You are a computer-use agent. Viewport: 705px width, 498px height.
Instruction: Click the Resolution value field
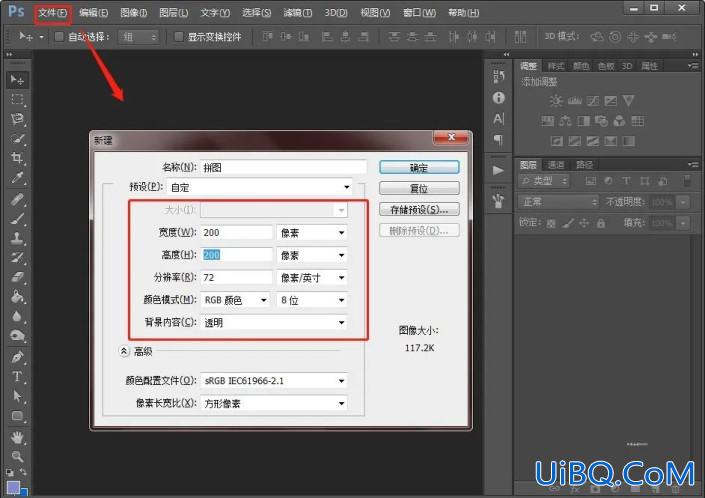coord(236,278)
